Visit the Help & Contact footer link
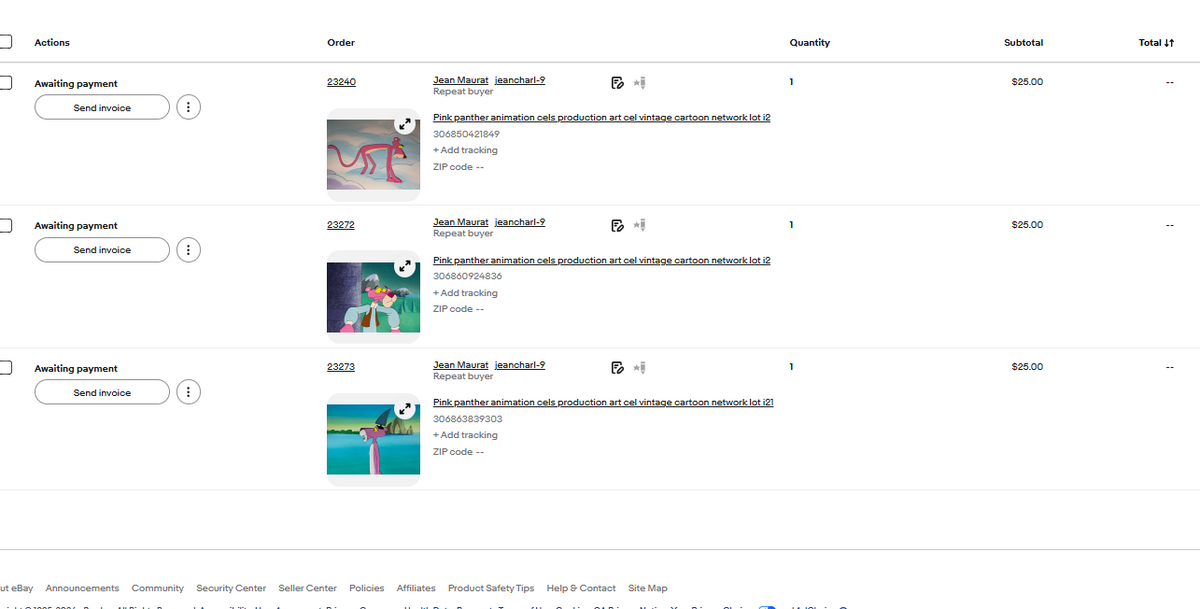This screenshot has width=1200, height=609. point(581,588)
